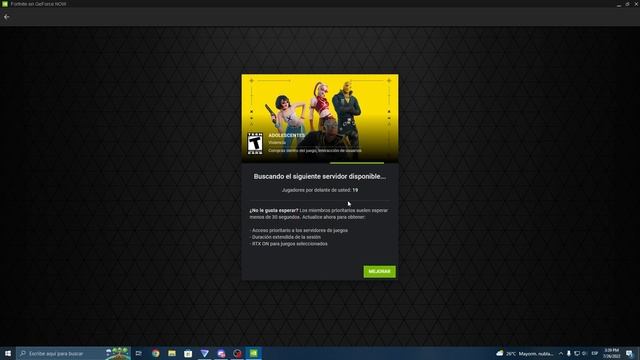This screenshot has height=360, width=640.
Task: Click the ESP language indicator
Action: tap(595, 353)
